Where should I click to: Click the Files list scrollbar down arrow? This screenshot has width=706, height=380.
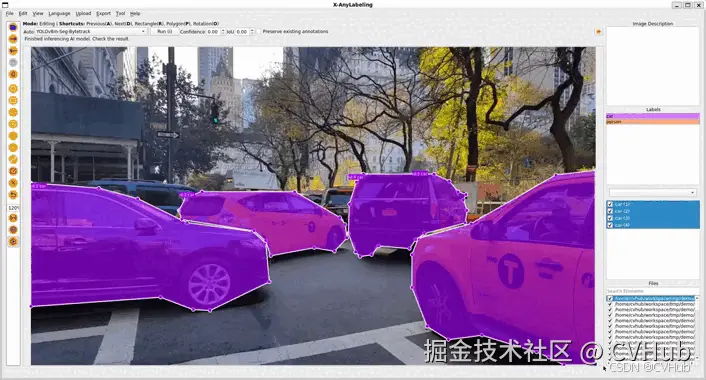[697, 358]
